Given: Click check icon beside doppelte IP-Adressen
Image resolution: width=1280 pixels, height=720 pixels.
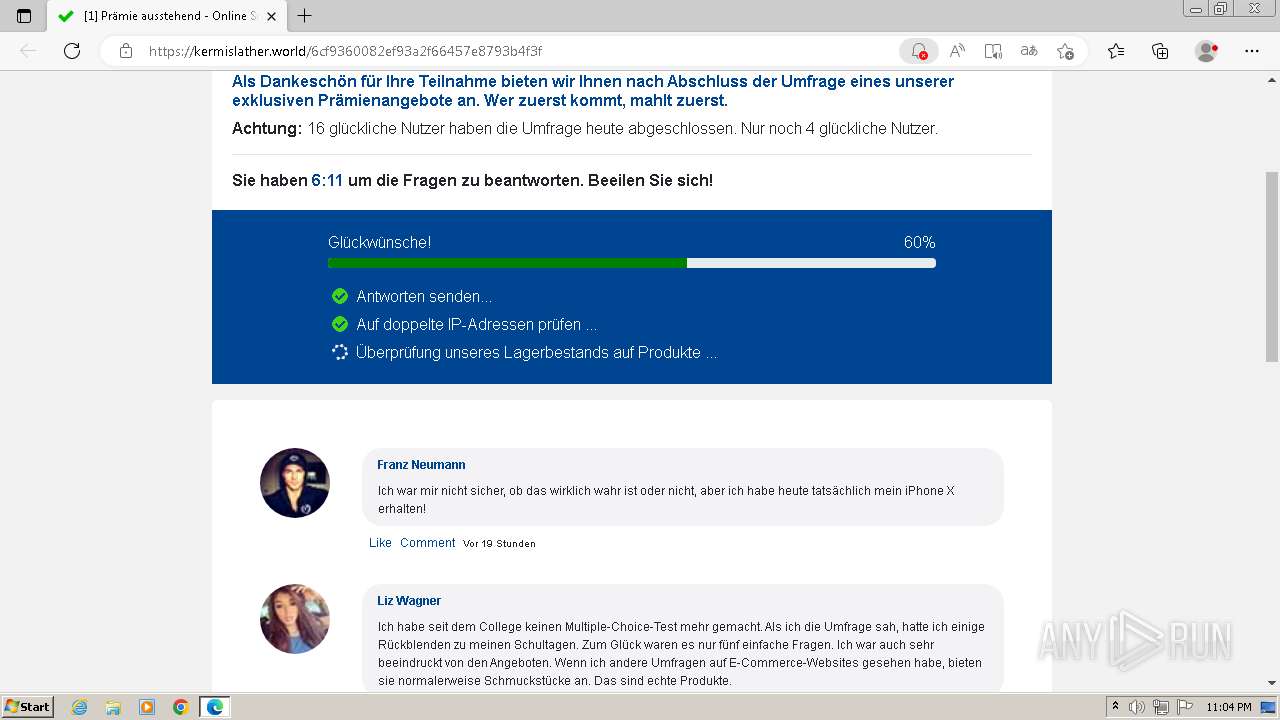Looking at the screenshot, I should click(x=340, y=324).
